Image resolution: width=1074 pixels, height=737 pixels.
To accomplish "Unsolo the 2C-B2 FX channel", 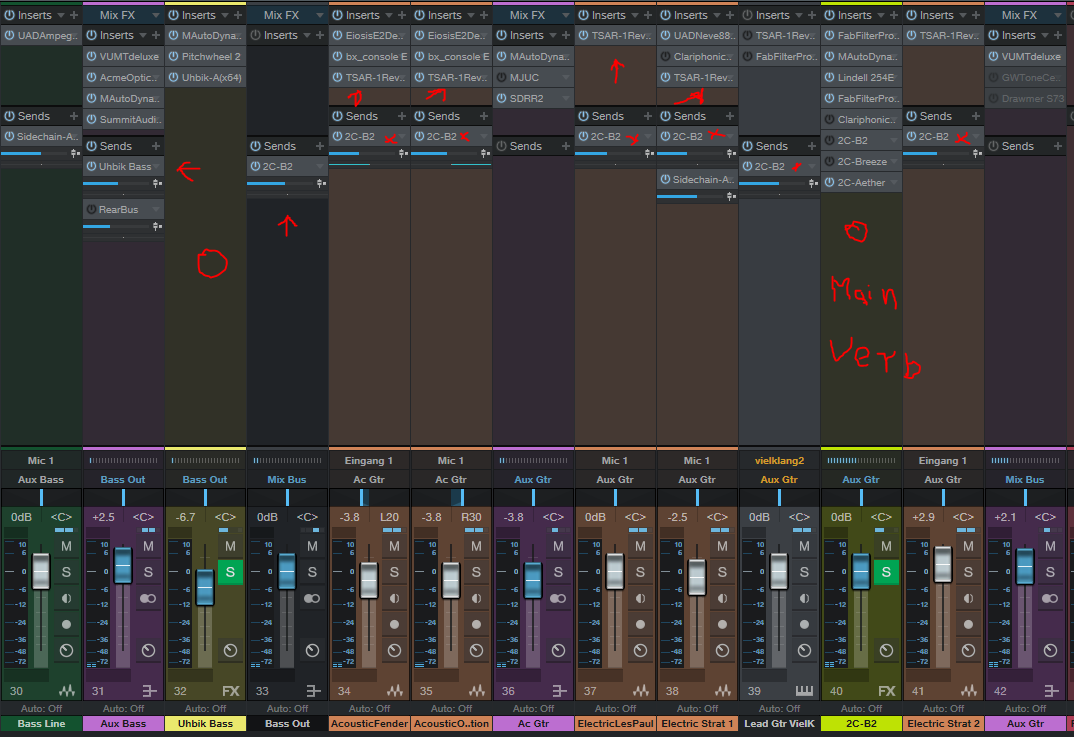I will pos(886,572).
